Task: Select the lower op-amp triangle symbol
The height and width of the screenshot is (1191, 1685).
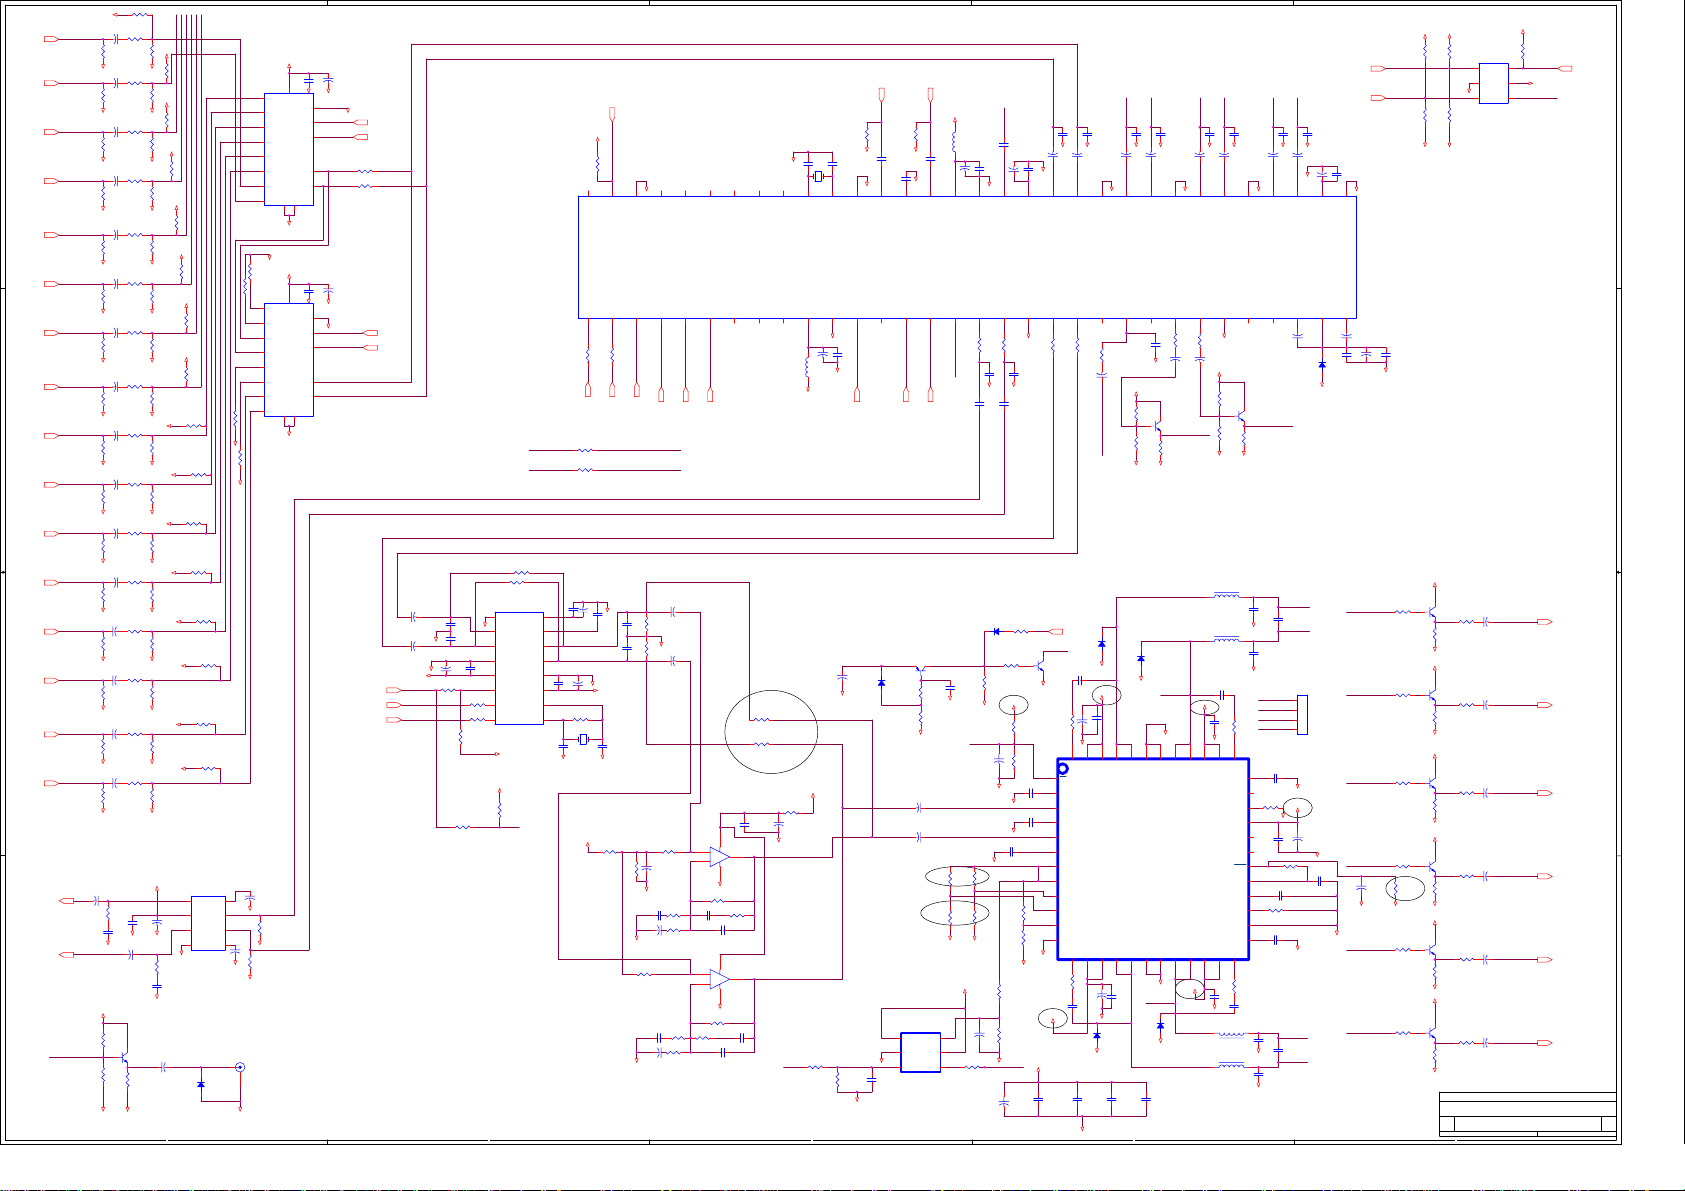Action: (720, 980)
